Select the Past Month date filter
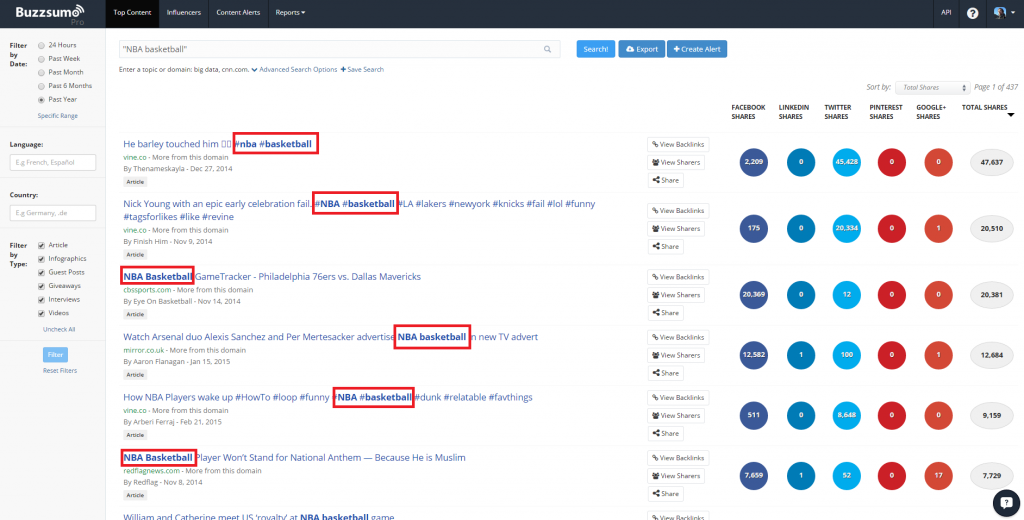 point(42,73)
